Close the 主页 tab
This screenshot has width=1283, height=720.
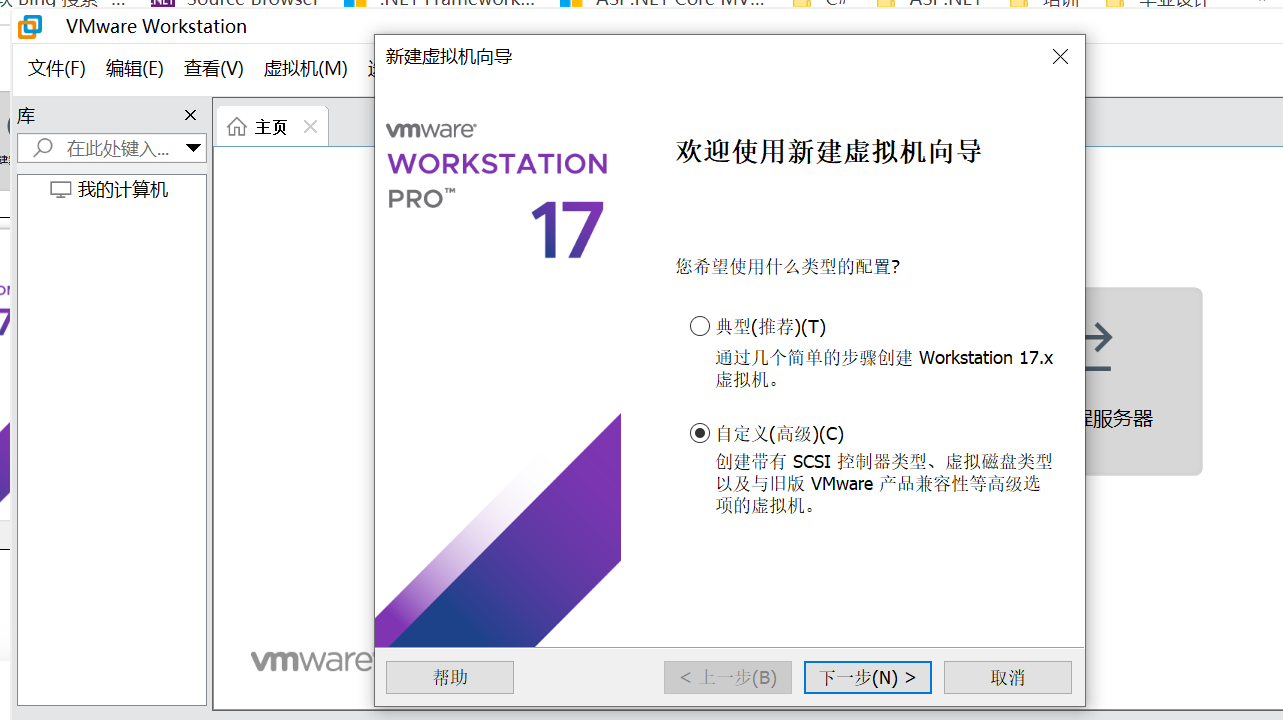click(x=310, y=127)
